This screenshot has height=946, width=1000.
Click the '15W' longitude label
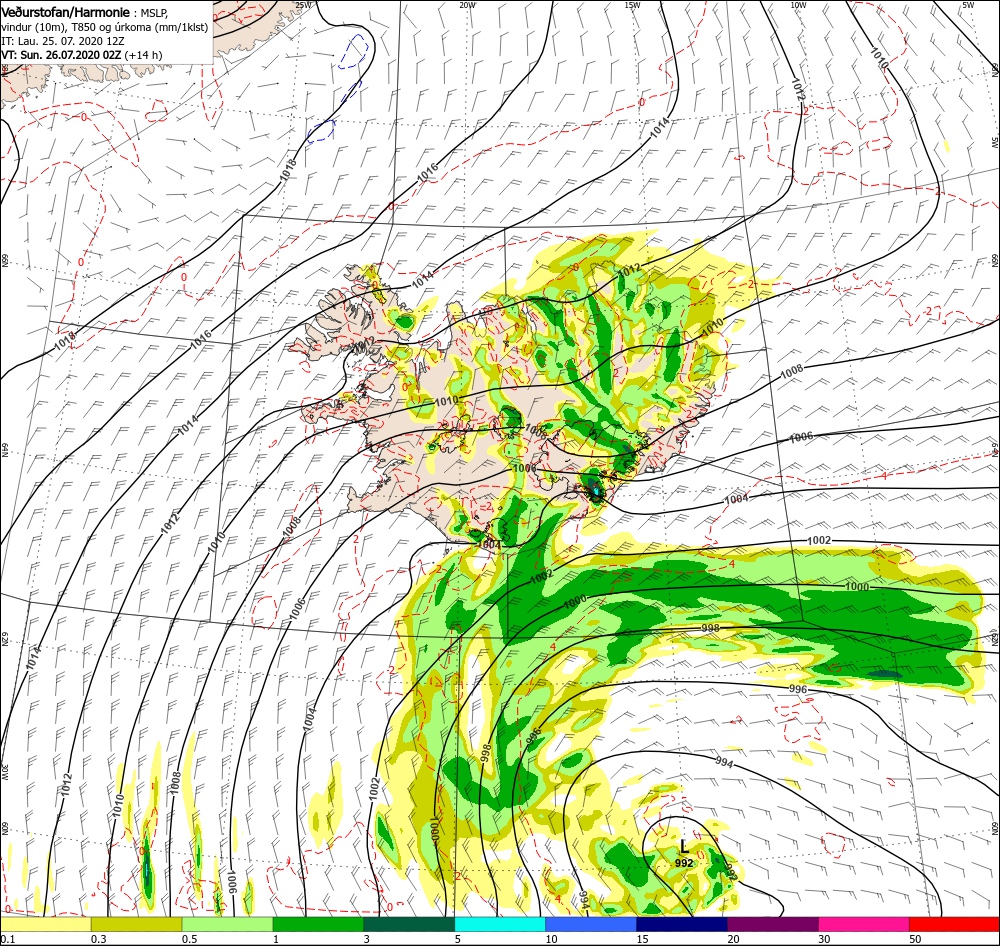pos(632,5)
